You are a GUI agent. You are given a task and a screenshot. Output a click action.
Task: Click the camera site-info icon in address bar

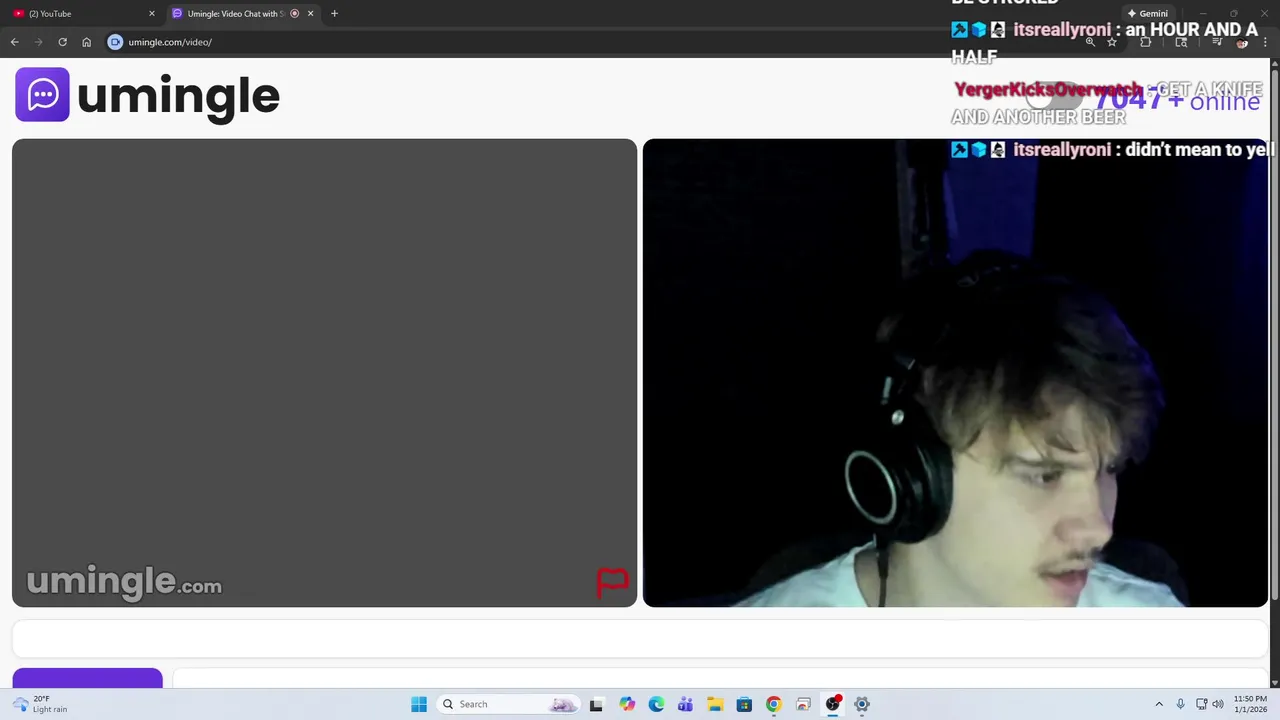coord(115,42)
